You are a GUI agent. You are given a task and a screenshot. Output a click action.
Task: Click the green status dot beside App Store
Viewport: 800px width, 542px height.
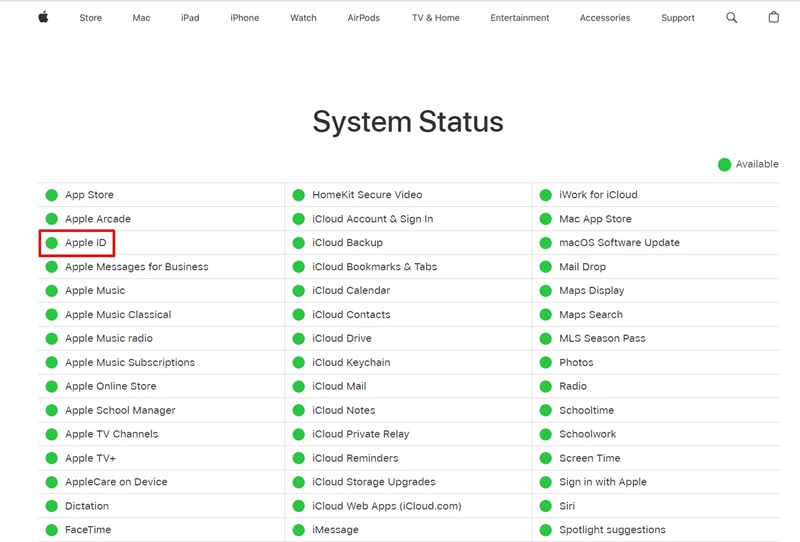52,195
